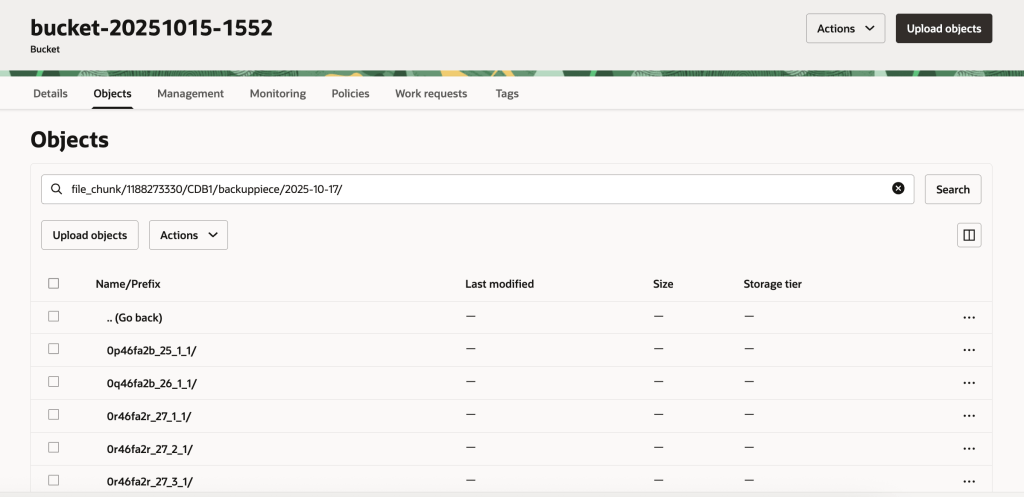This screenshot has width=1024, height=497.
Task: Switch to the Management tab
Action: pyautogui.click(x=190, y=93)
